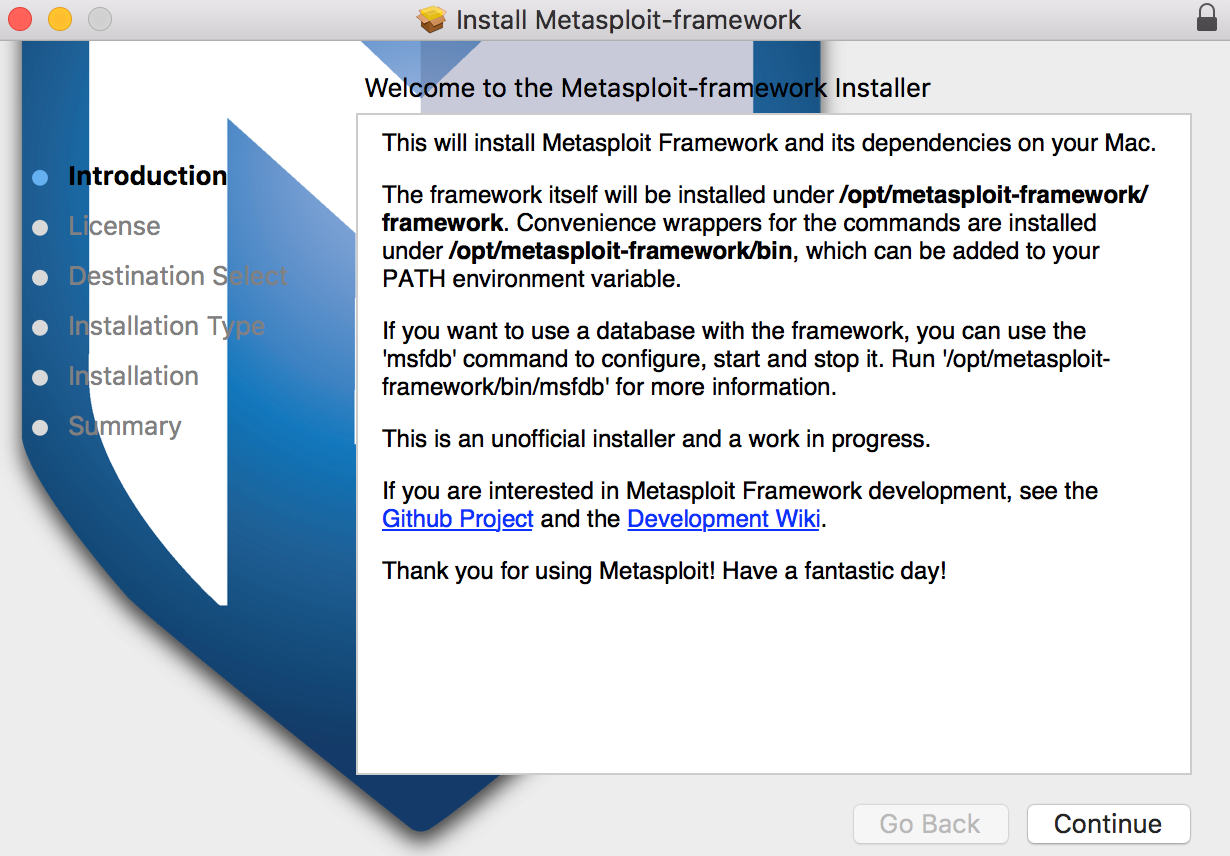
Task: Select the Installation Type step
Action: pyautogui.click(x=167, y=327)
